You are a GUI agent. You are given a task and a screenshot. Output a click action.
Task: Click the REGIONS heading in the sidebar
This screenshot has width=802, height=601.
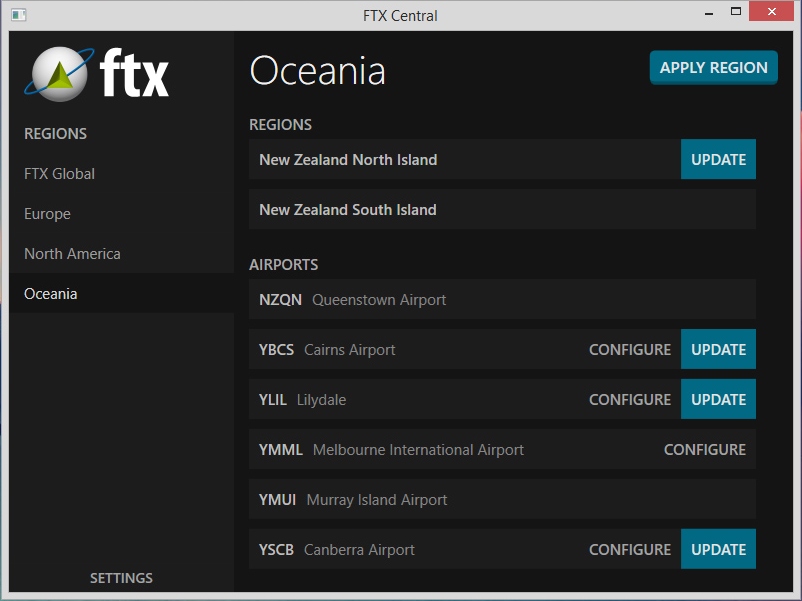tap(55, 133)
